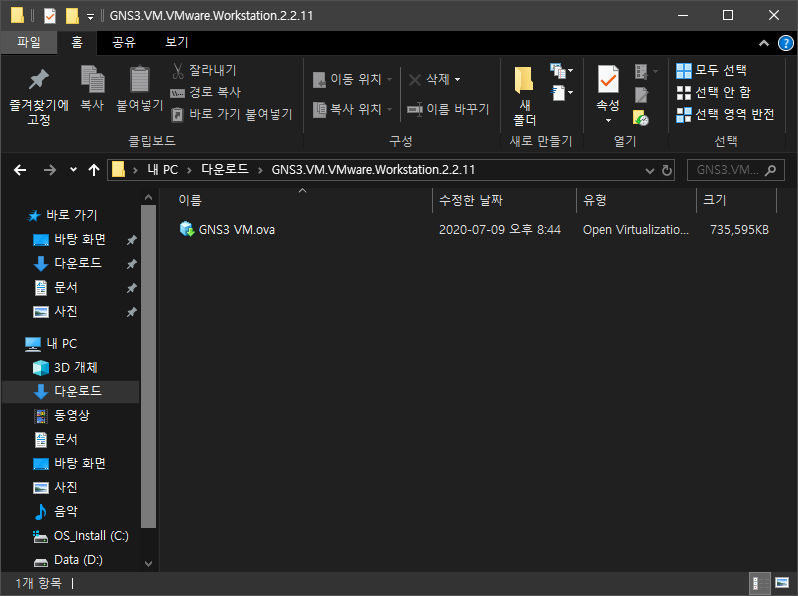Click the new folder icon in title bar
The height and width of the screenshot is (596, 798).
coord(72,16)
